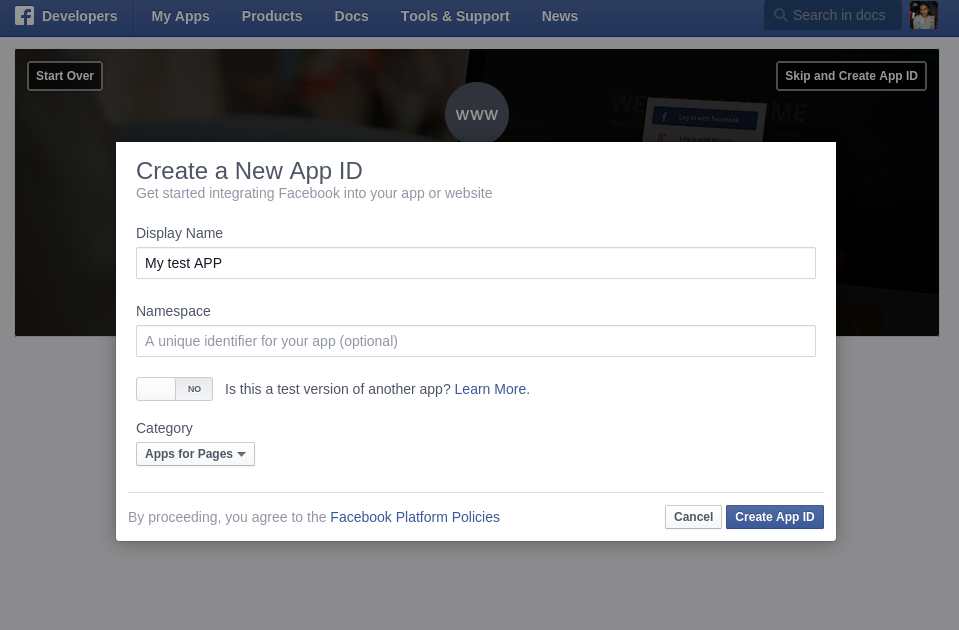Image resolution: width=959 pixels, height=630 pixels.
Task: Open the Products menu
Action: coord(272,16)
